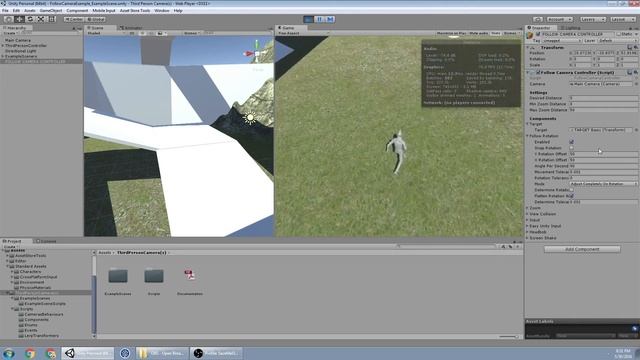This screenshot has width=640, height=360.
Task: Open the Layers dropdown in the toolbar
Action: pyautogui.click(x=593, y=19)
